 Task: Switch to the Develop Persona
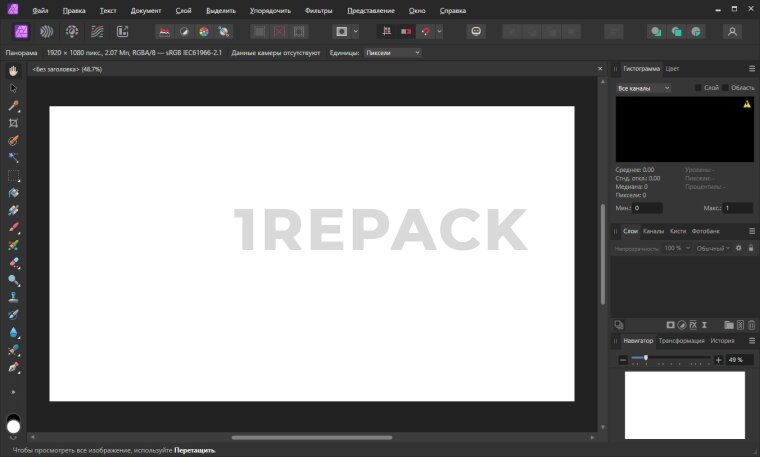point(72,31)
